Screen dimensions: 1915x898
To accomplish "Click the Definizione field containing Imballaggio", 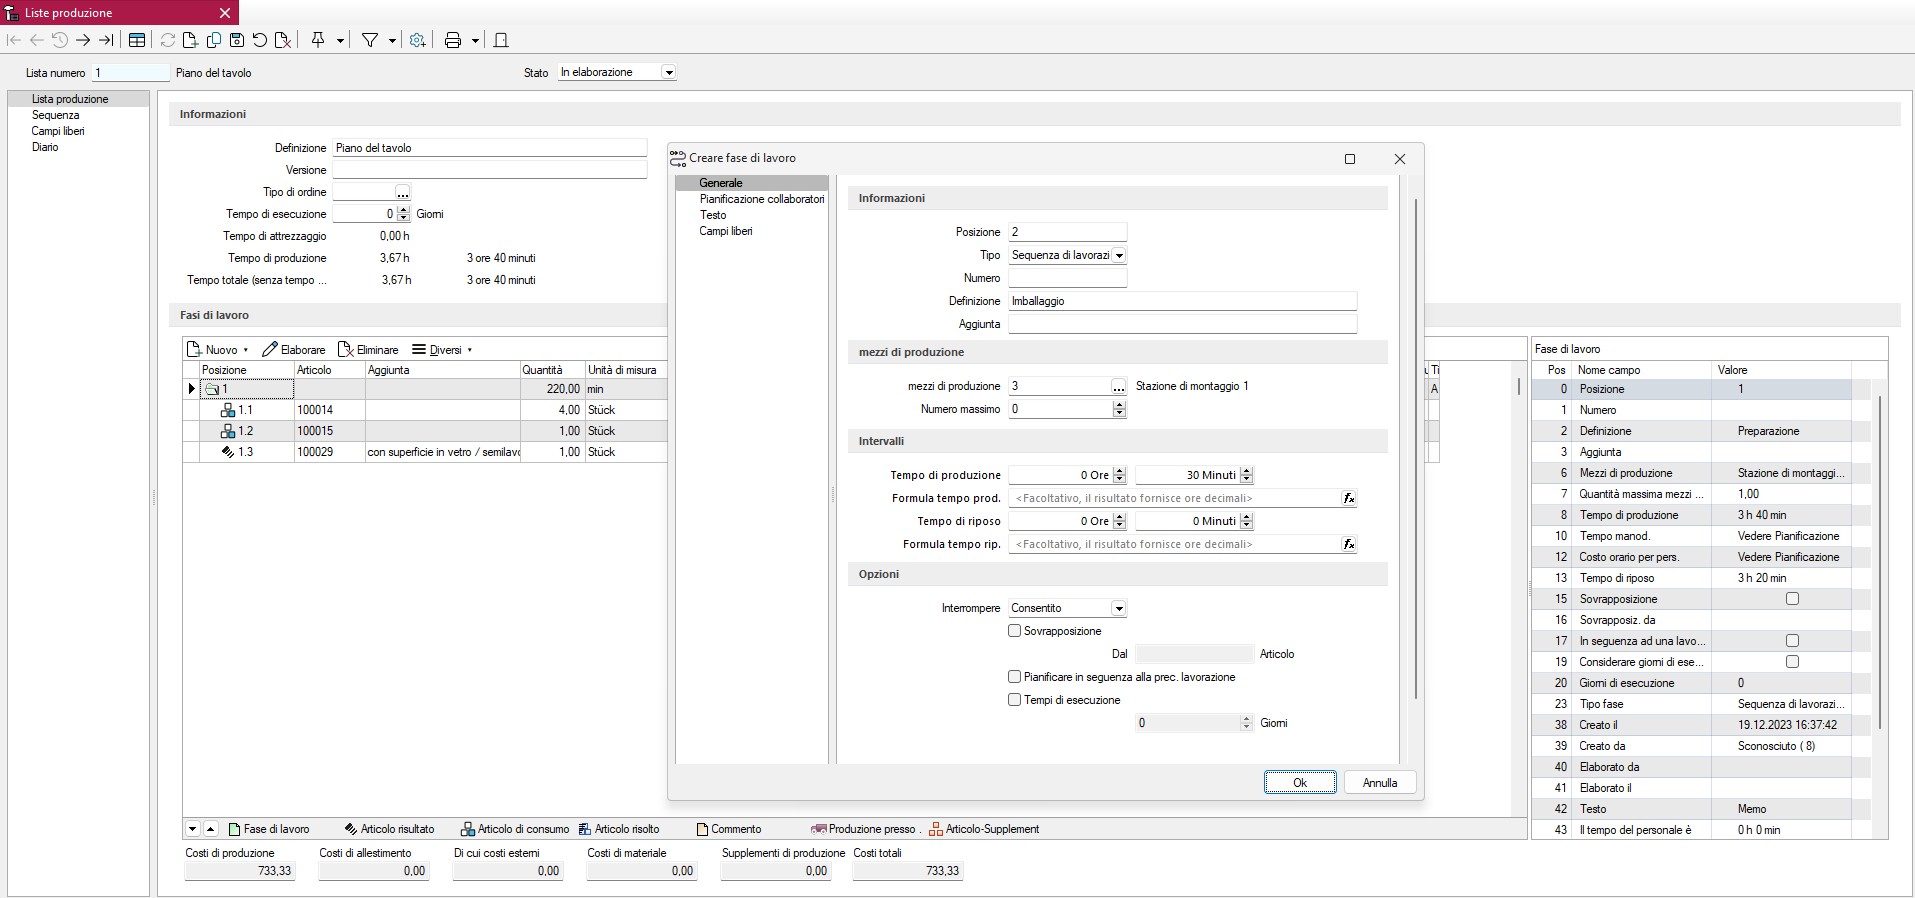I will click(x=1181, y=301).
